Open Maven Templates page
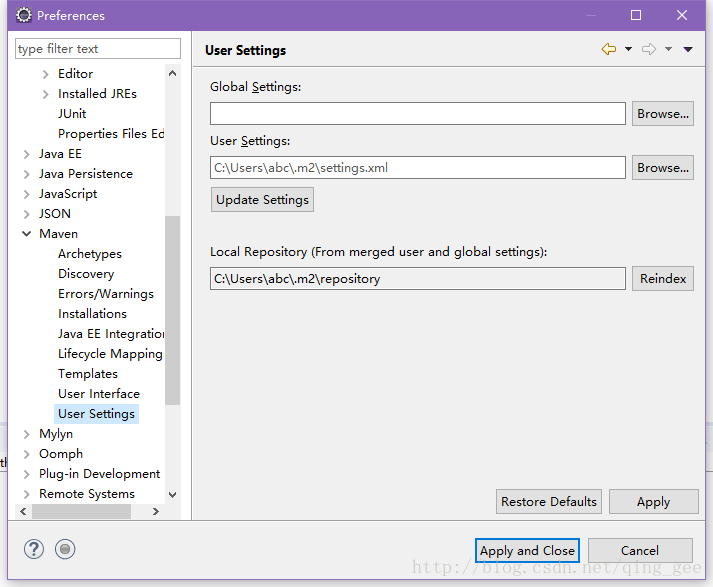Screen dimensions: 713x587 click(88, 374)
